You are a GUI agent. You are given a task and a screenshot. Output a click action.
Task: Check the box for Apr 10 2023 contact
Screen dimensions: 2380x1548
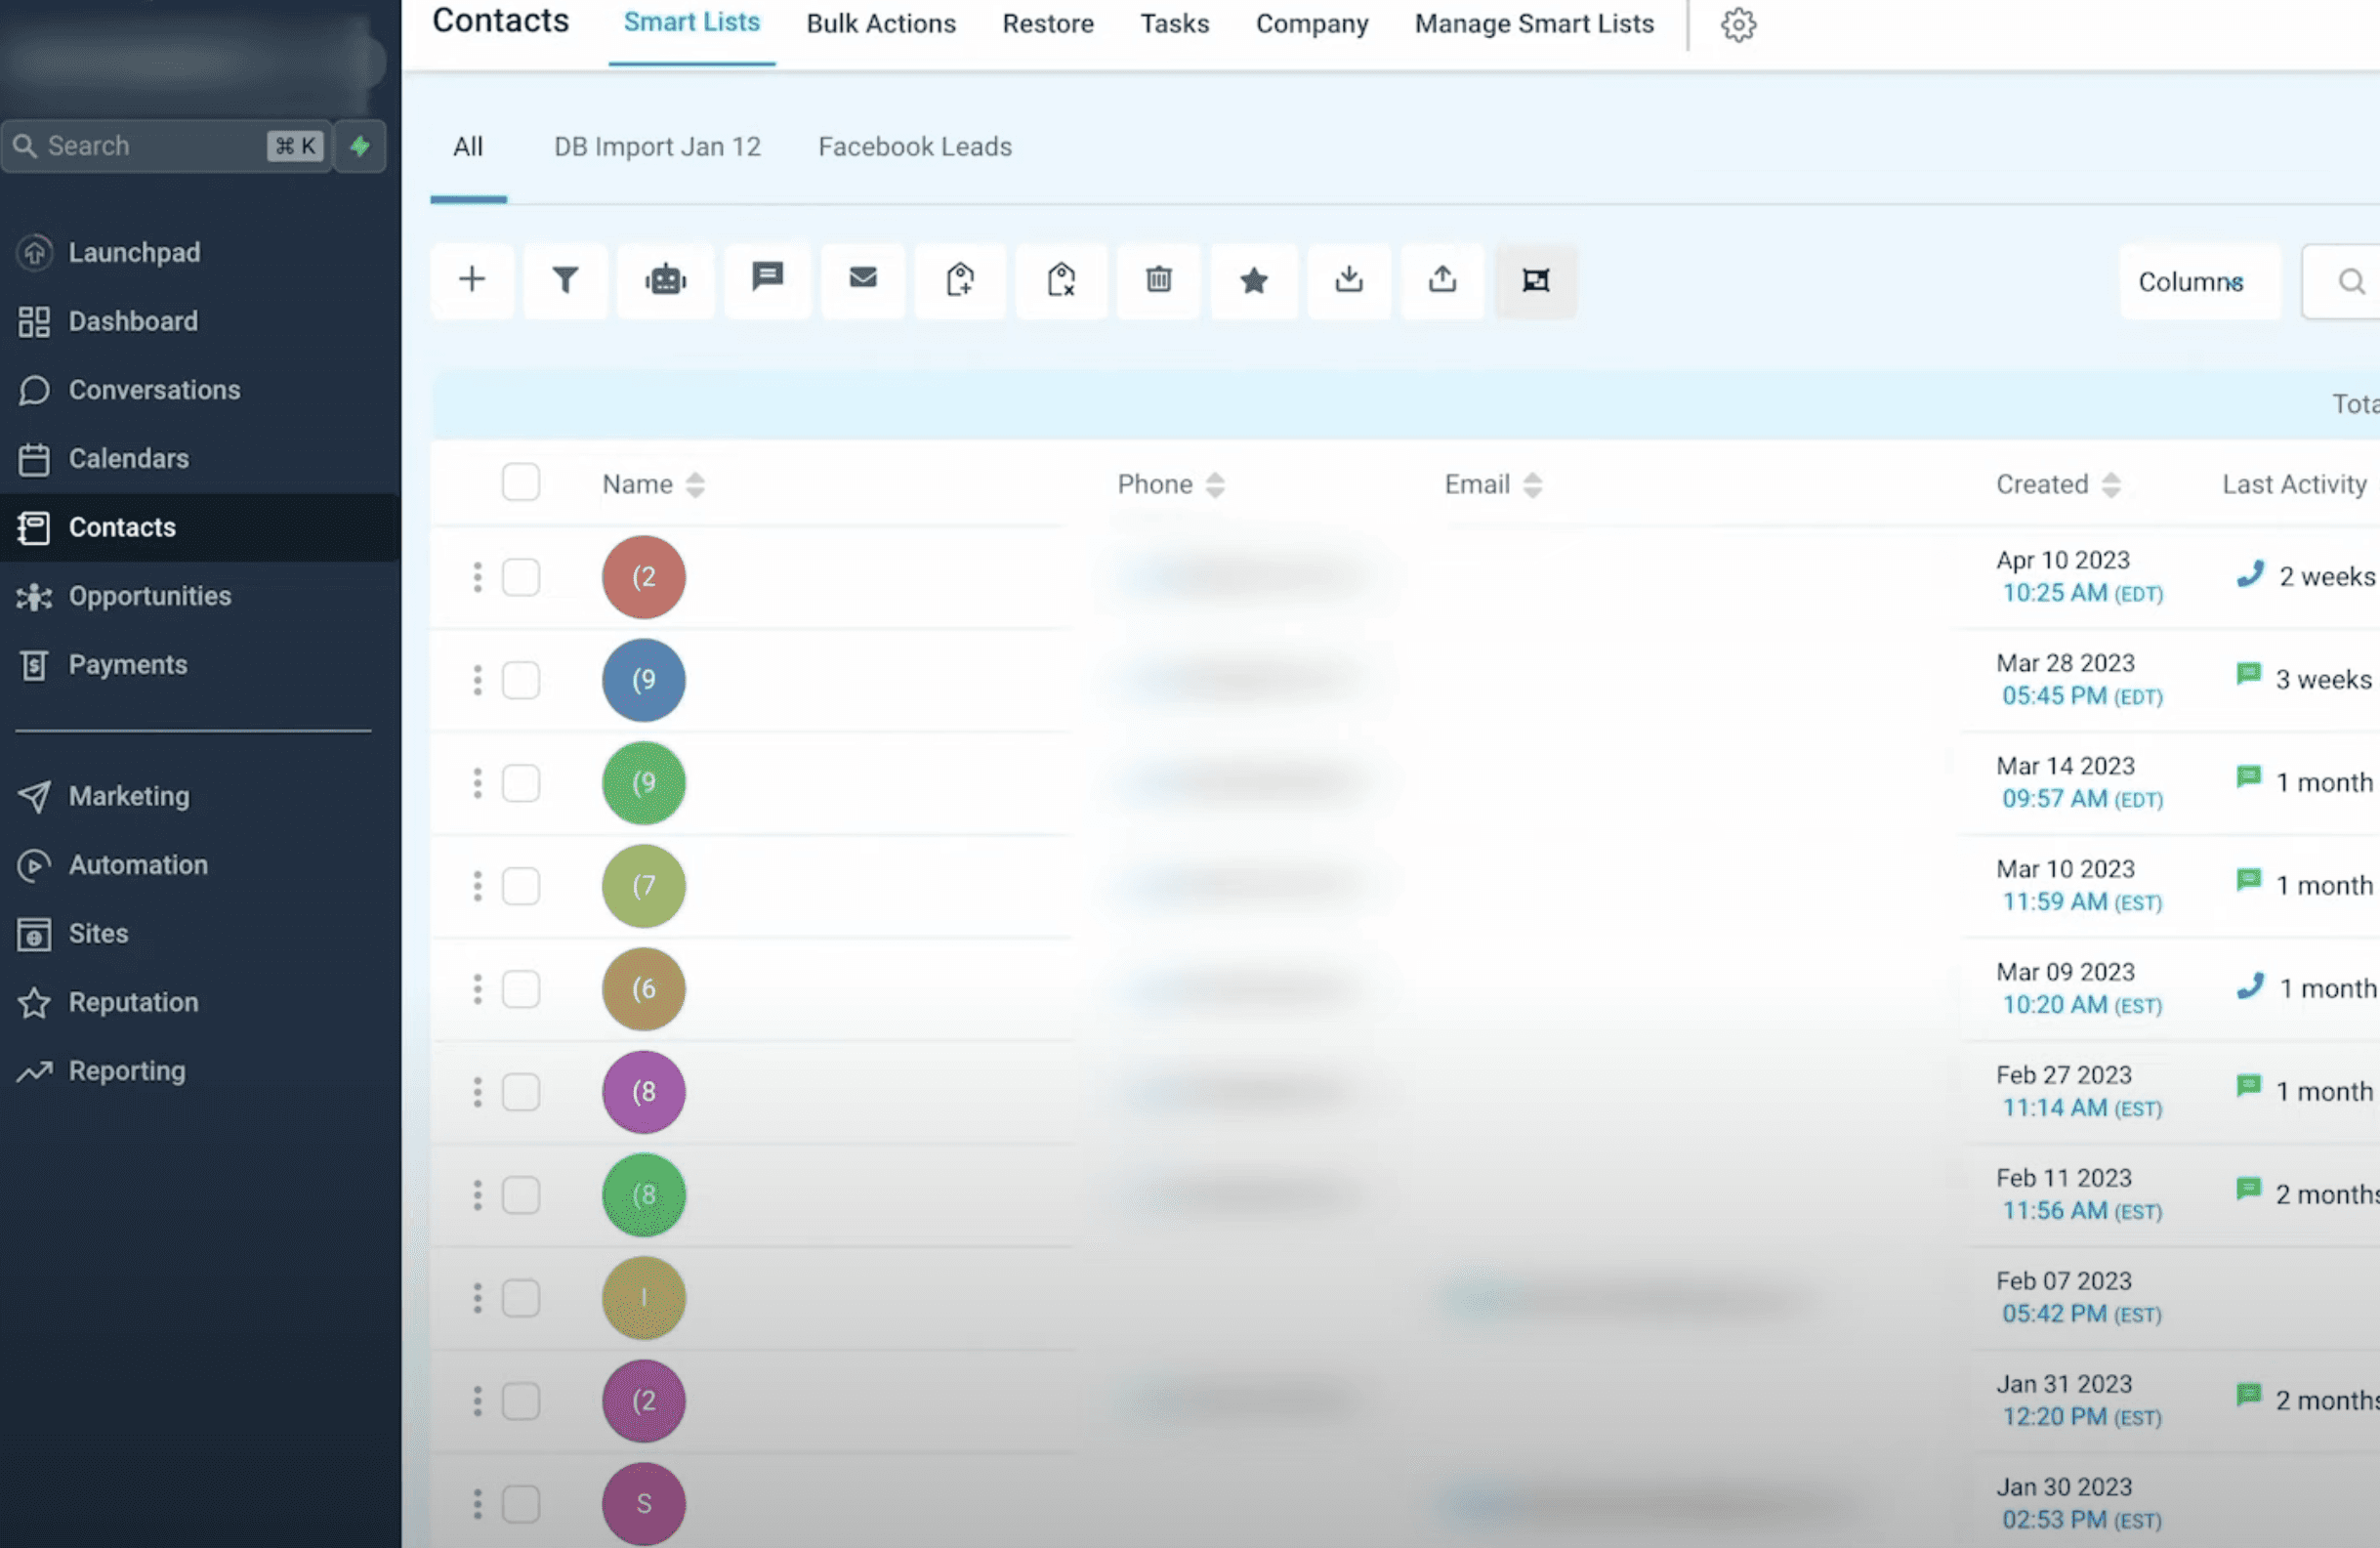click(520, 577)
